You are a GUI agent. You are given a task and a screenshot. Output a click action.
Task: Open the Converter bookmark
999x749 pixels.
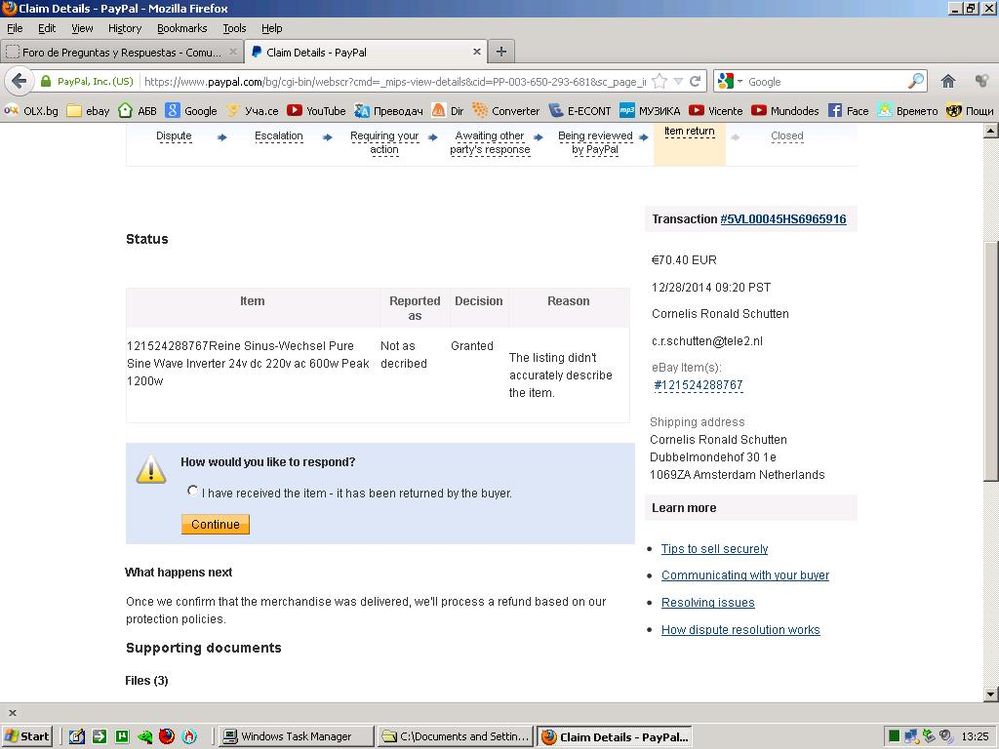tap(507, 111)
